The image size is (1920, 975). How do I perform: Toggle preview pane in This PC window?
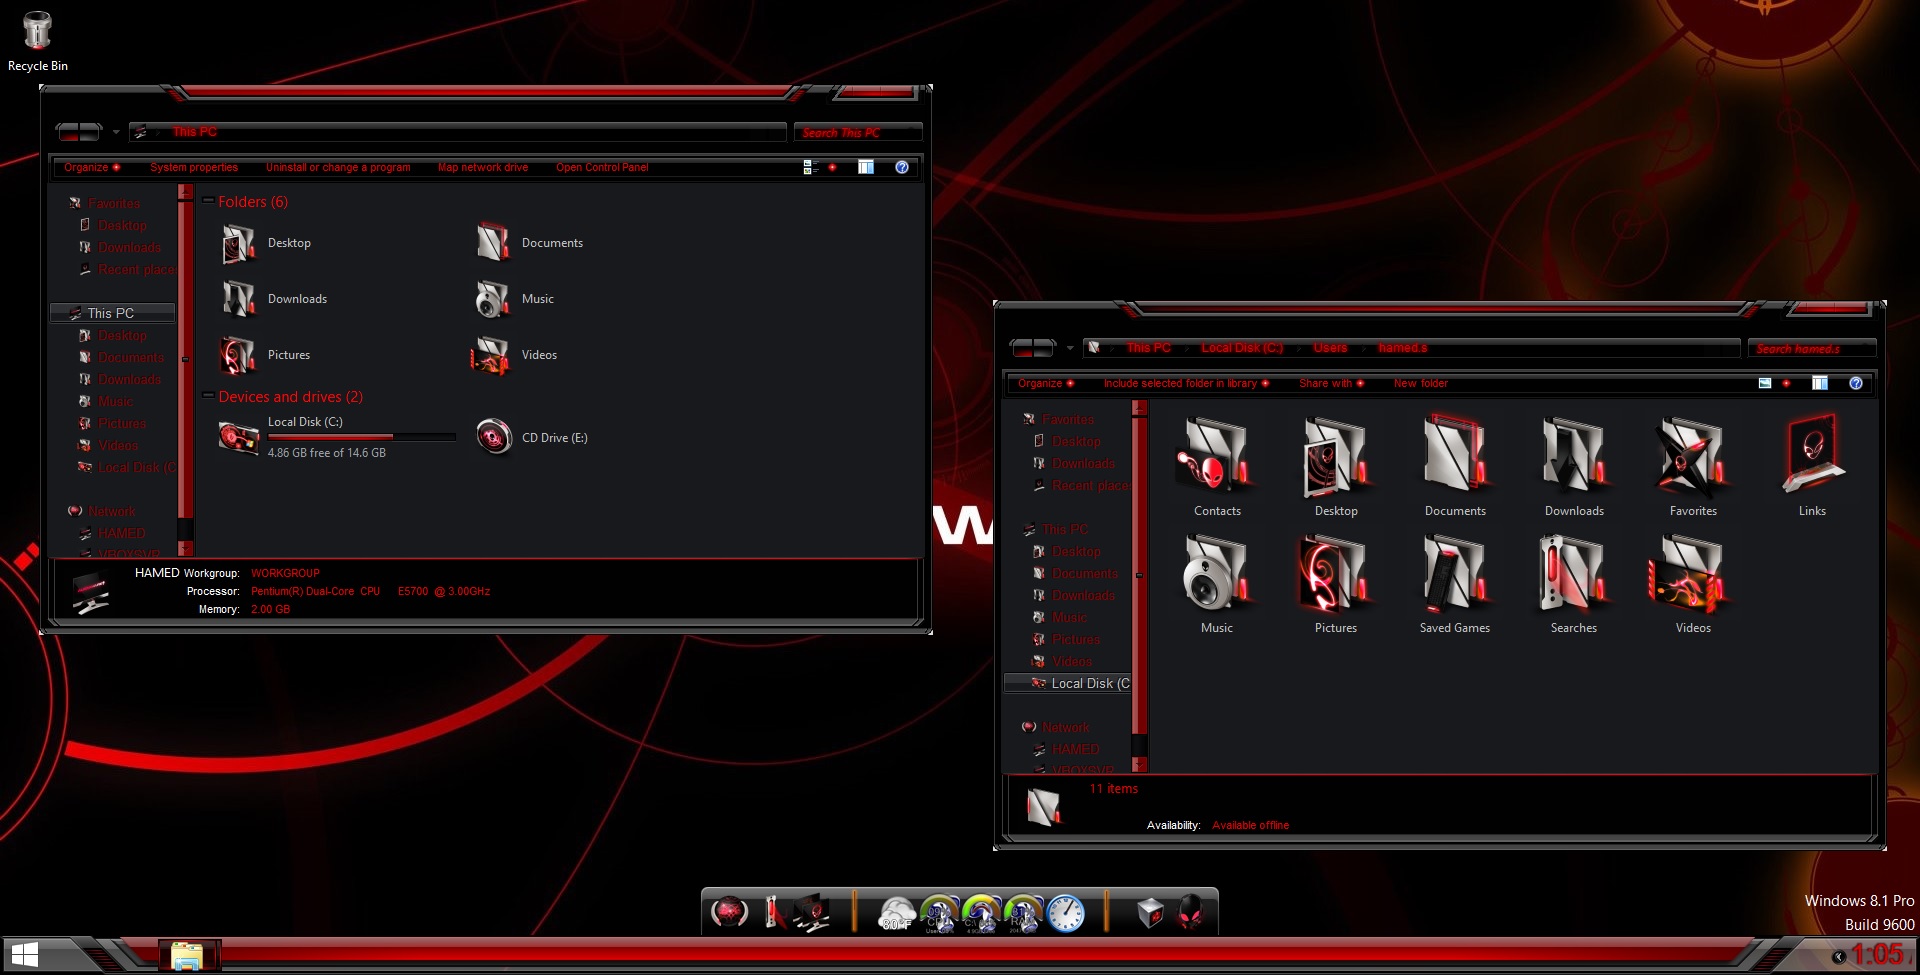click(x=866, y=167)
